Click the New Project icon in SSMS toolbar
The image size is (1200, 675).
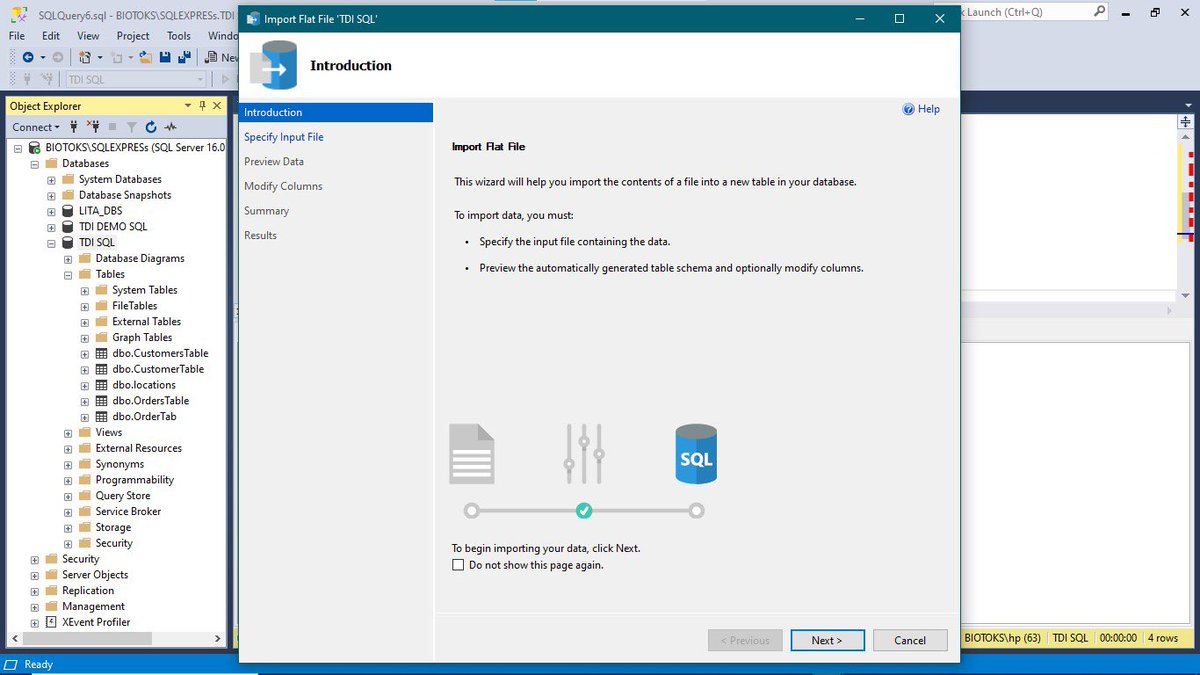tap(86, 57)
